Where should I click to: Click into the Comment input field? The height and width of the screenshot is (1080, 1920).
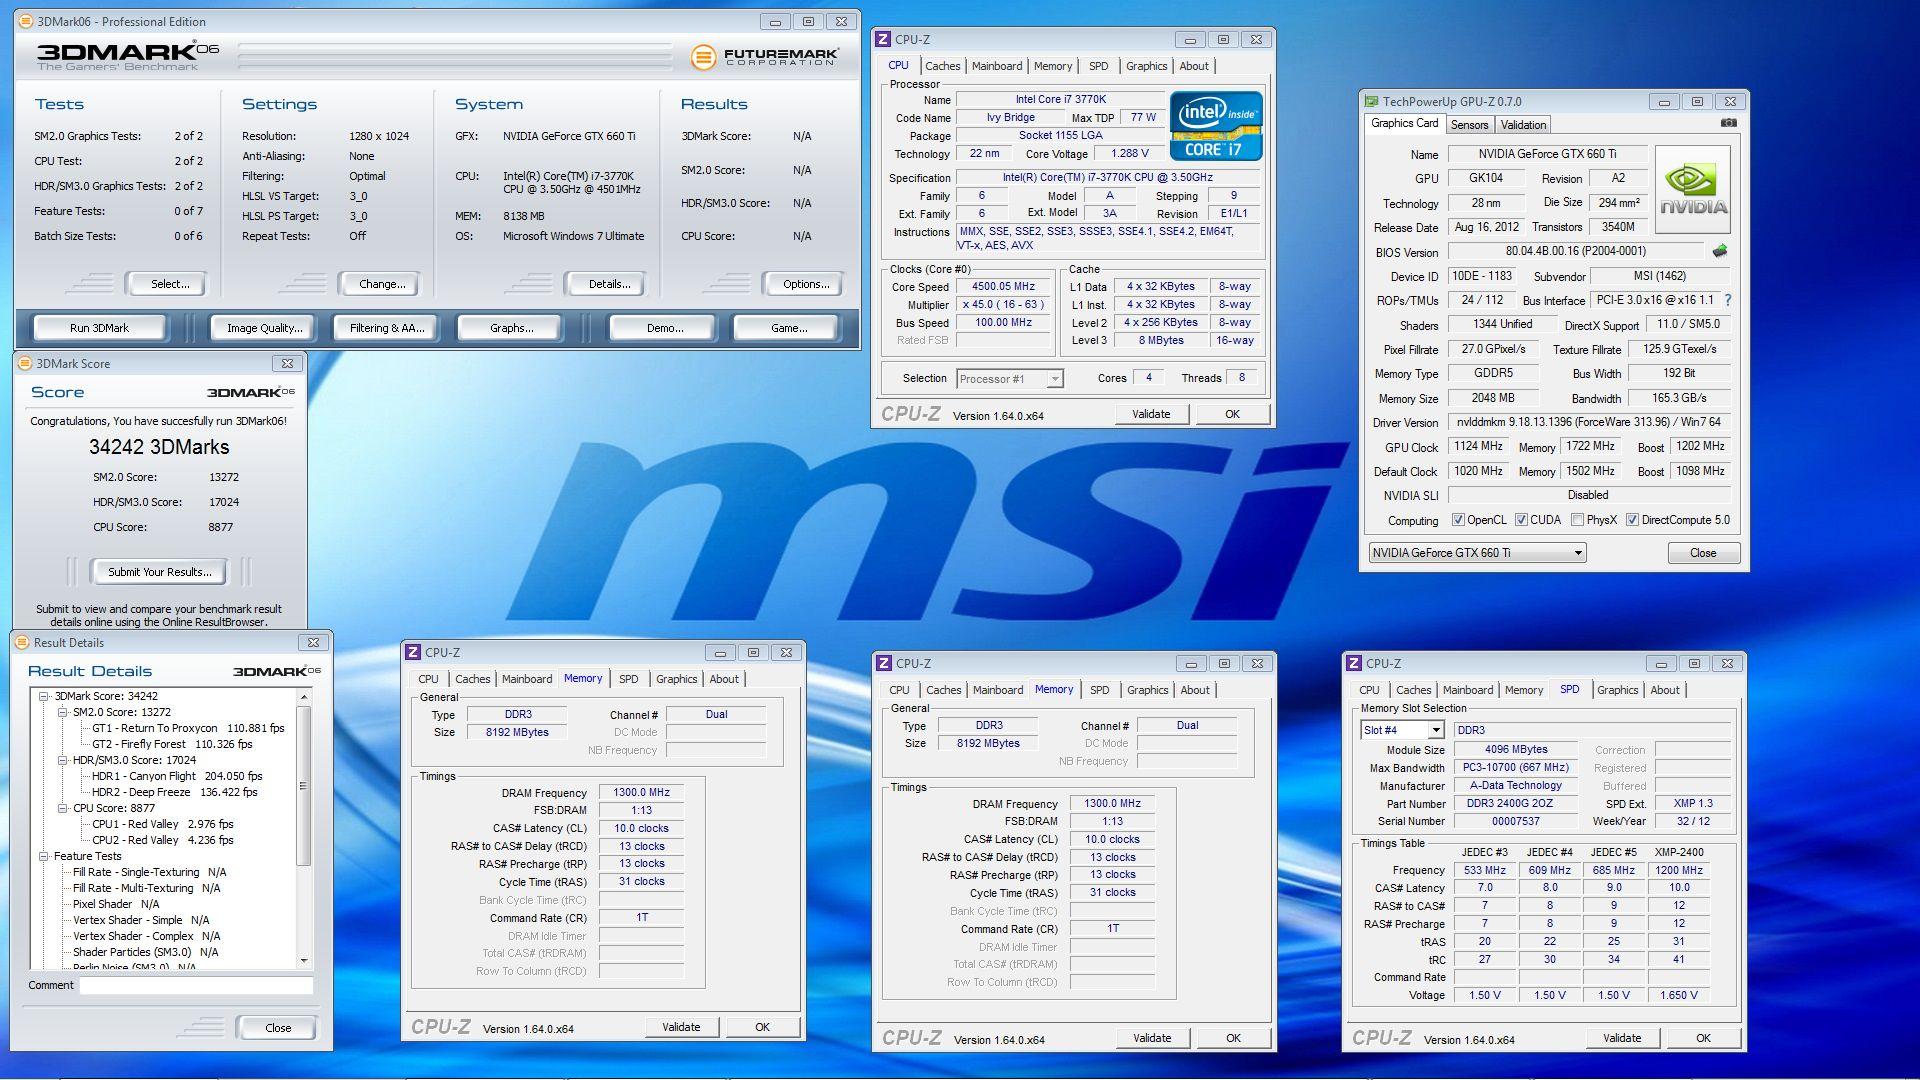[196, 986]
